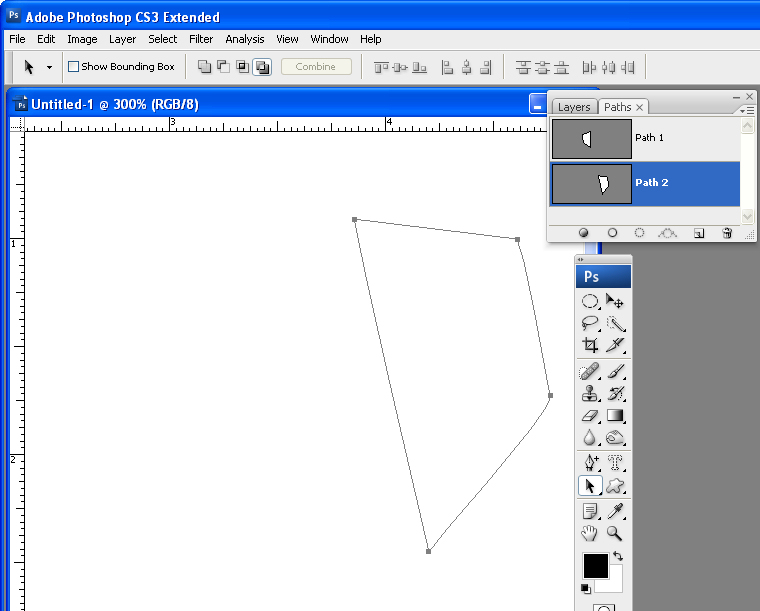
Task: Open the File menu
Action: [17, 39]
